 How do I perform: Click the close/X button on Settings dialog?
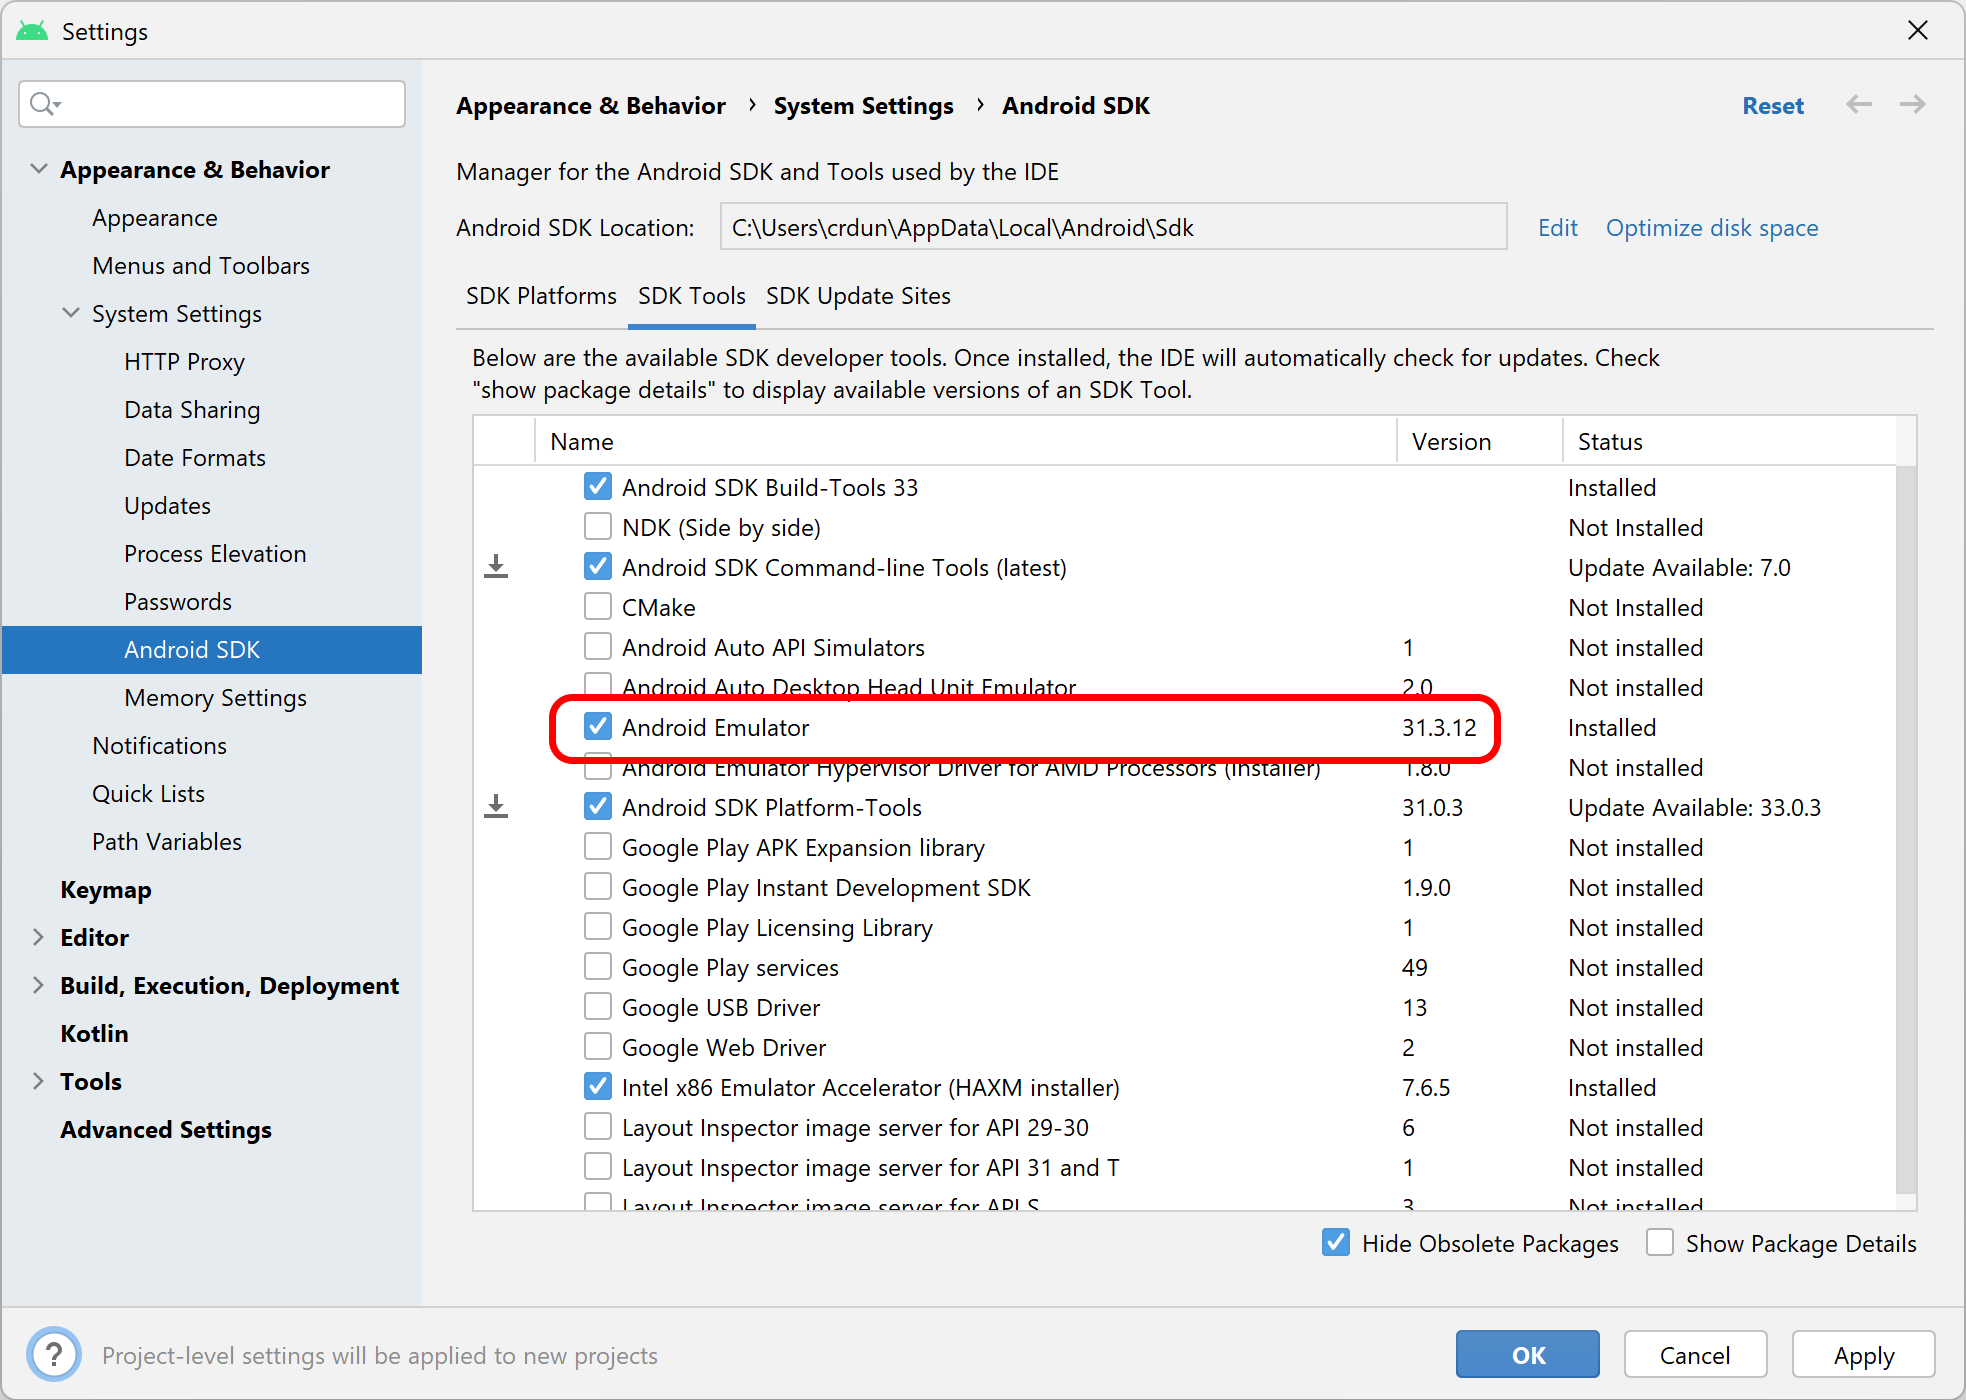pos(1918,24)
